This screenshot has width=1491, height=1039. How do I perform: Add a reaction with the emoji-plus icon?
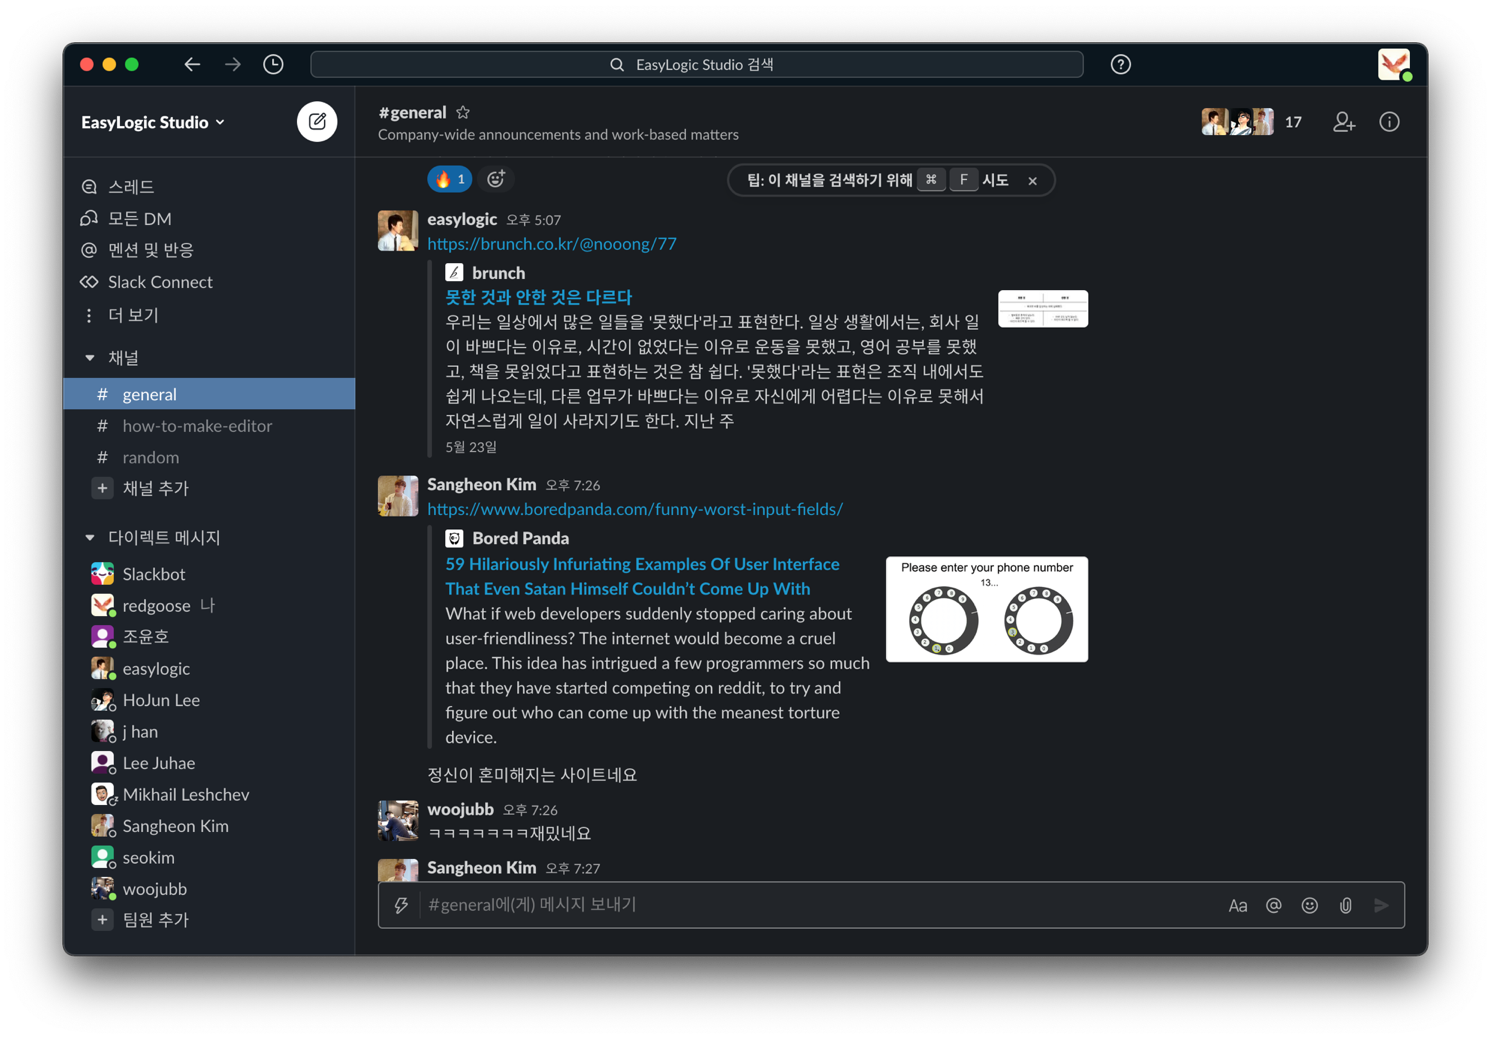click(x=496, y=179)
